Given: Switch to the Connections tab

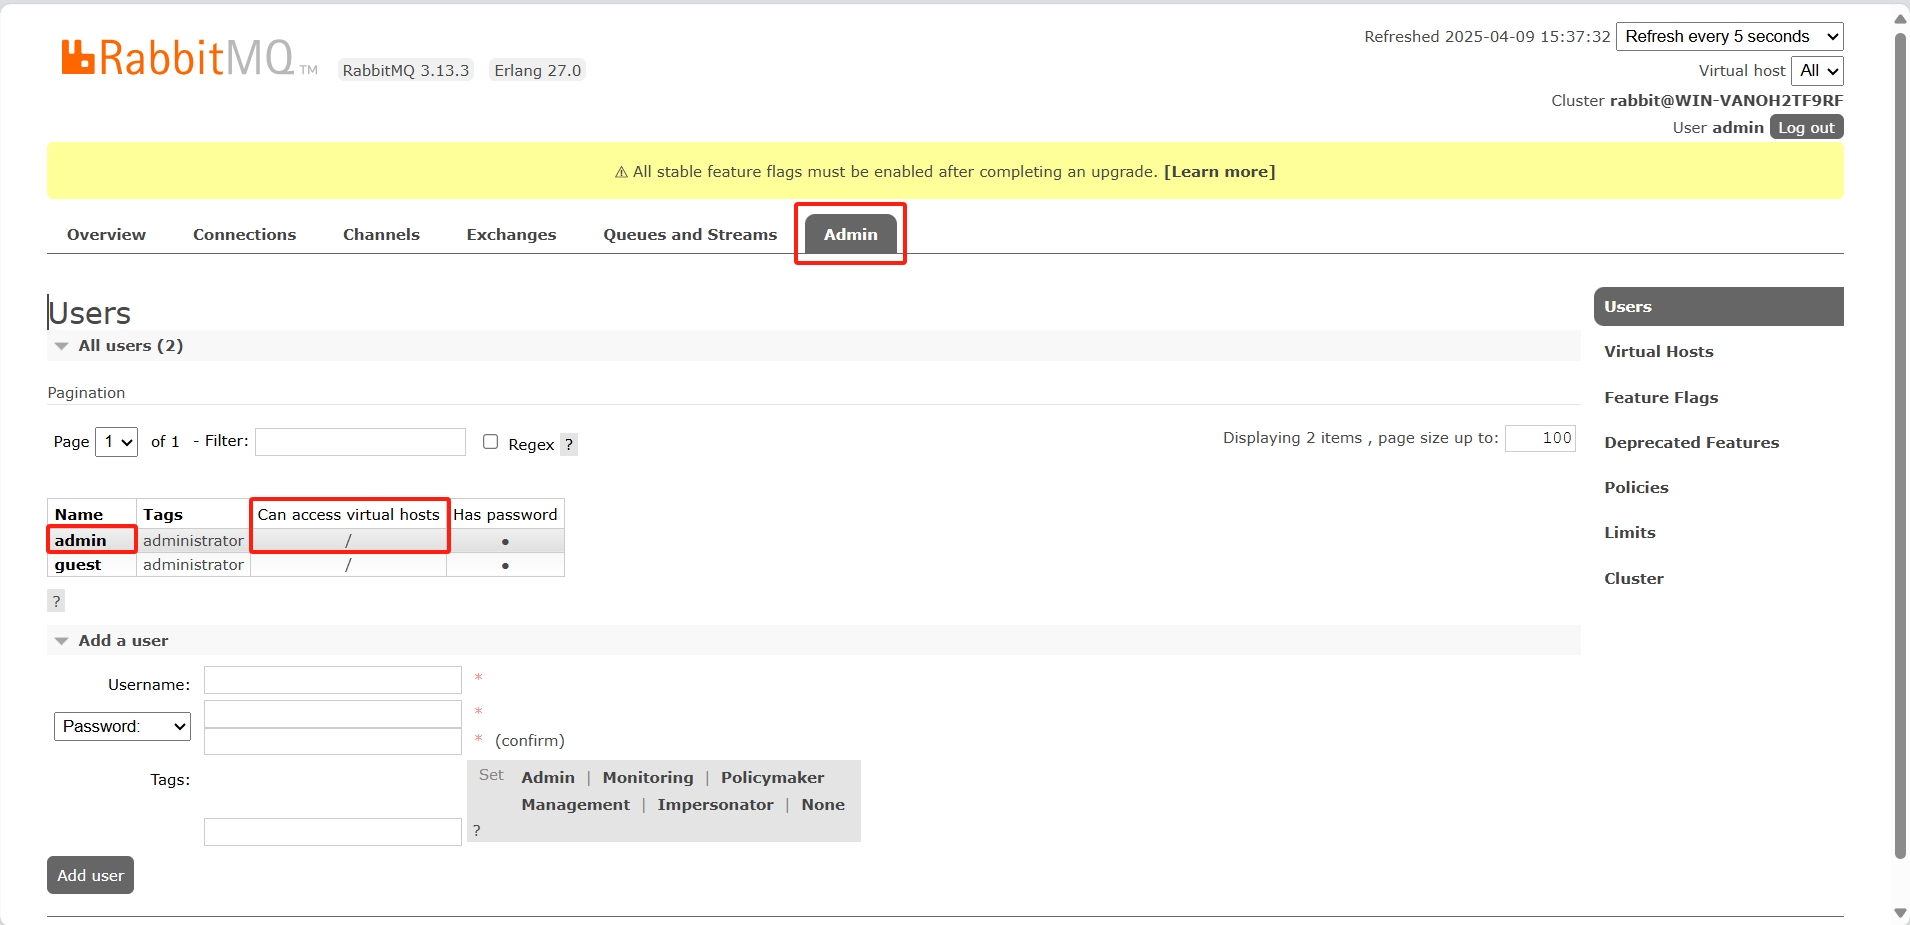Looking at the screenshot, I should click(x=244, y=235).
